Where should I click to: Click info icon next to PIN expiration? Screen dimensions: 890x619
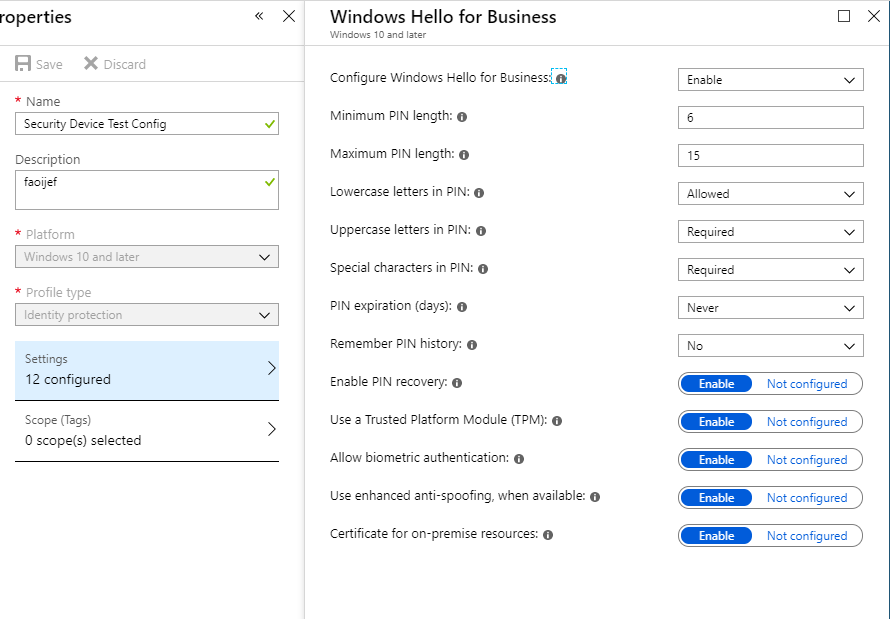click(x=462, y=307)
